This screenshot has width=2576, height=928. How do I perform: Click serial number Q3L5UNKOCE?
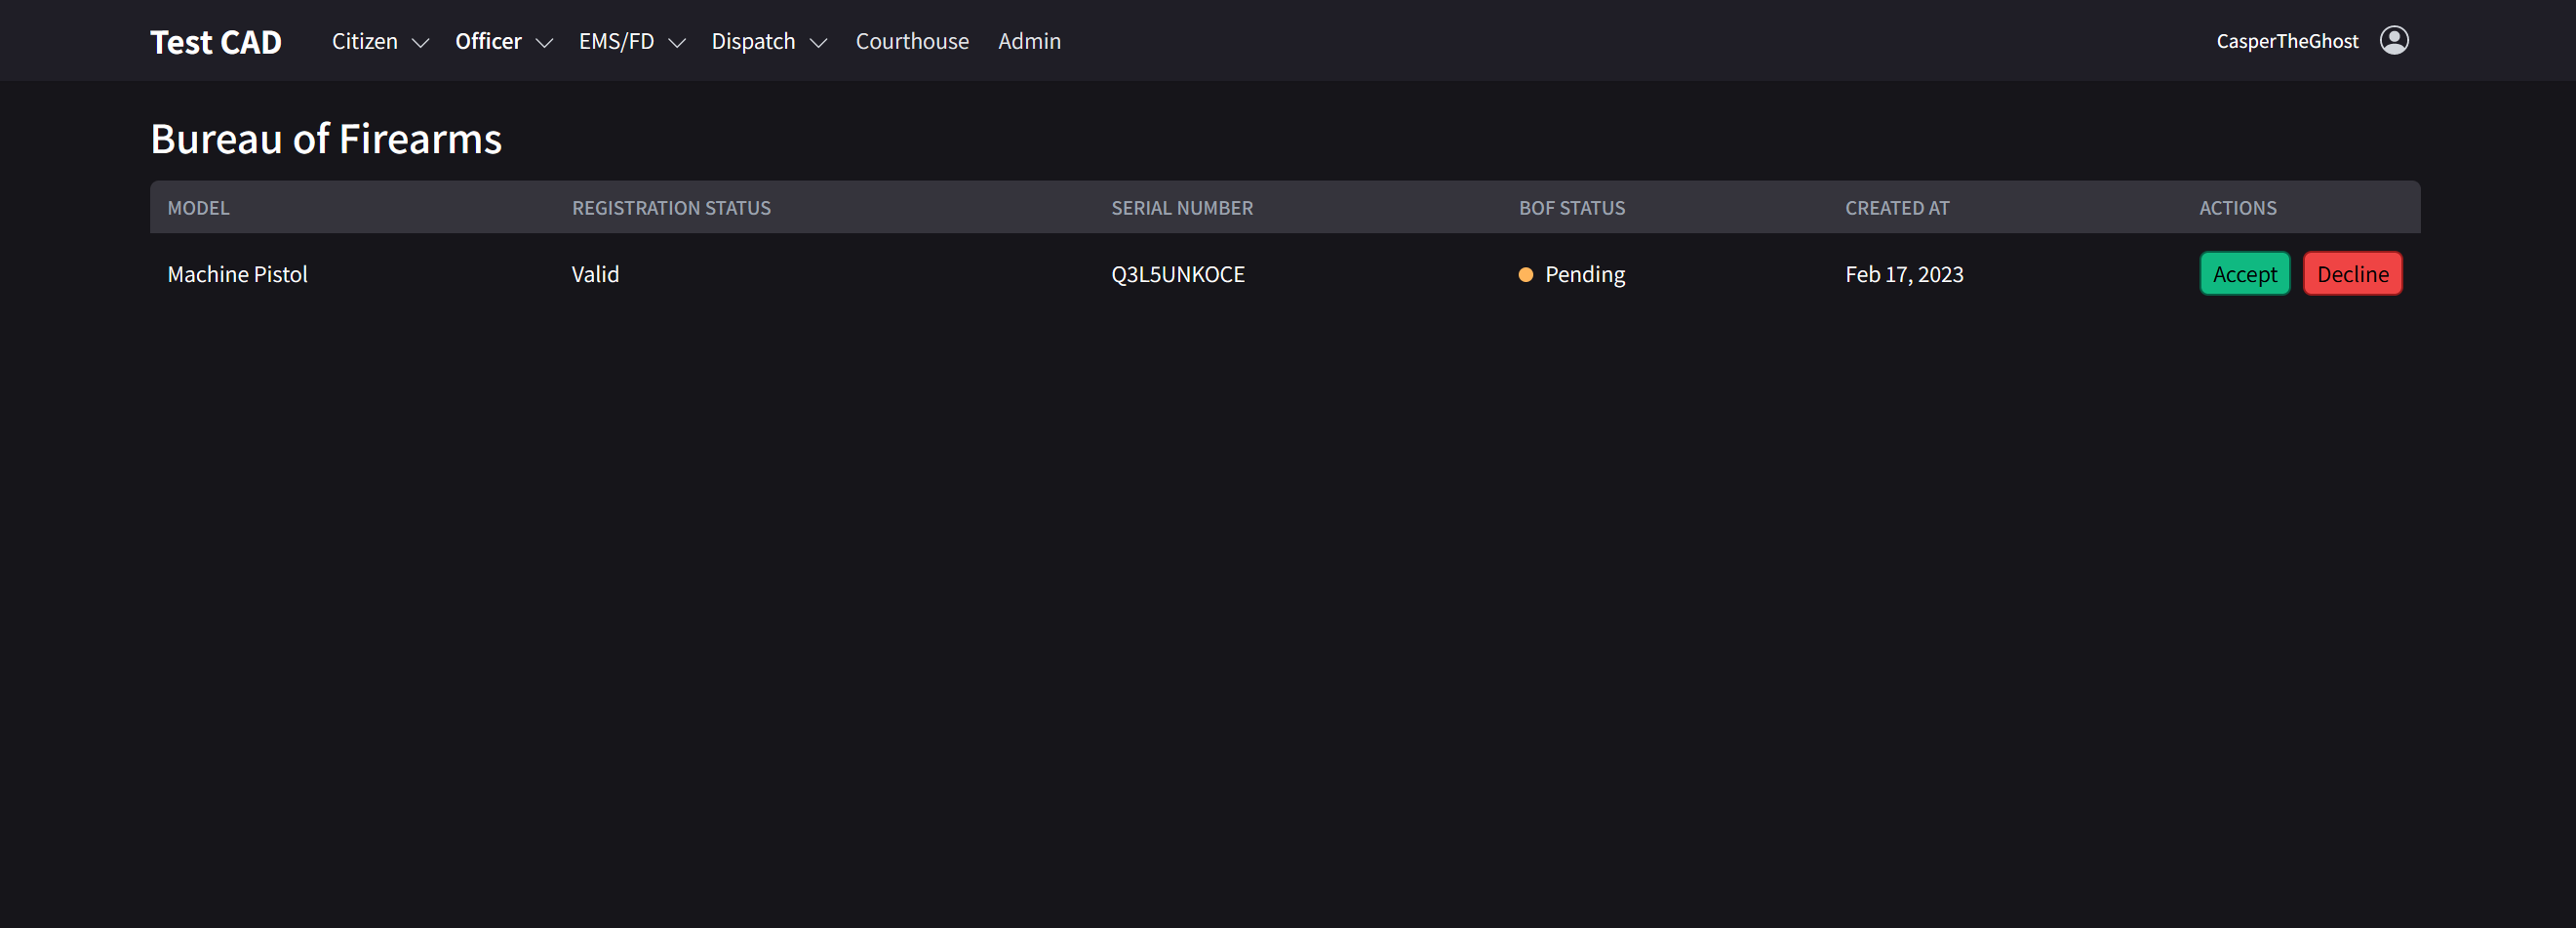pyautogui.click(x=1177, y=275)
